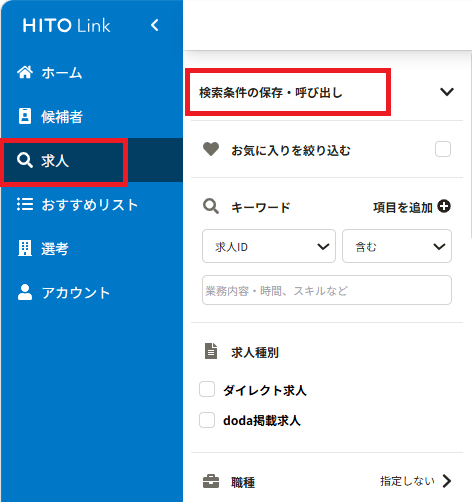Click the magnifier icon beside 求人 in sidebar
This screenshot has width=472, height=502.
click(25, 160)
